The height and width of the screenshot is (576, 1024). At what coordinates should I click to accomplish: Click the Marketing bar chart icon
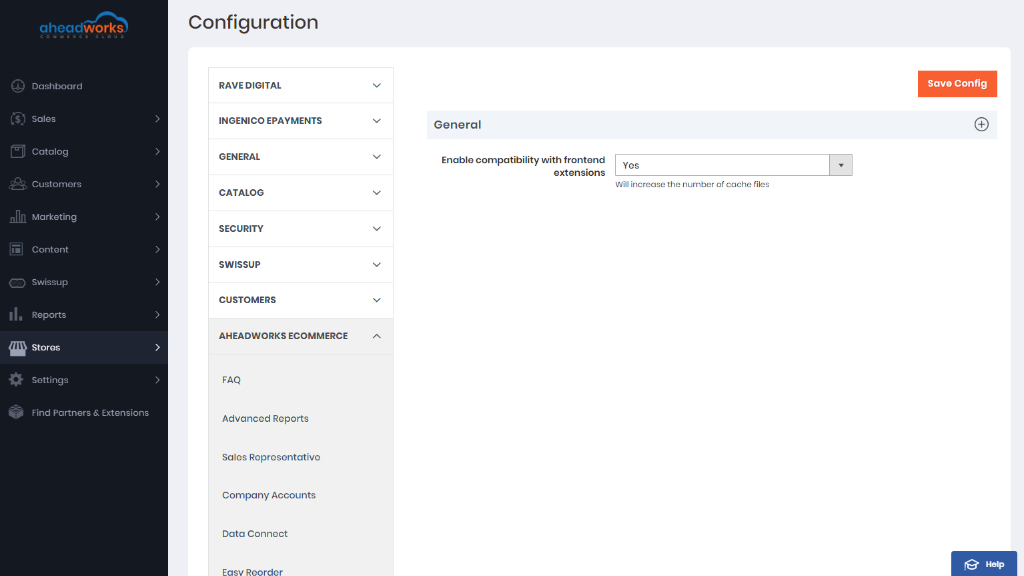tap(18, 216)
